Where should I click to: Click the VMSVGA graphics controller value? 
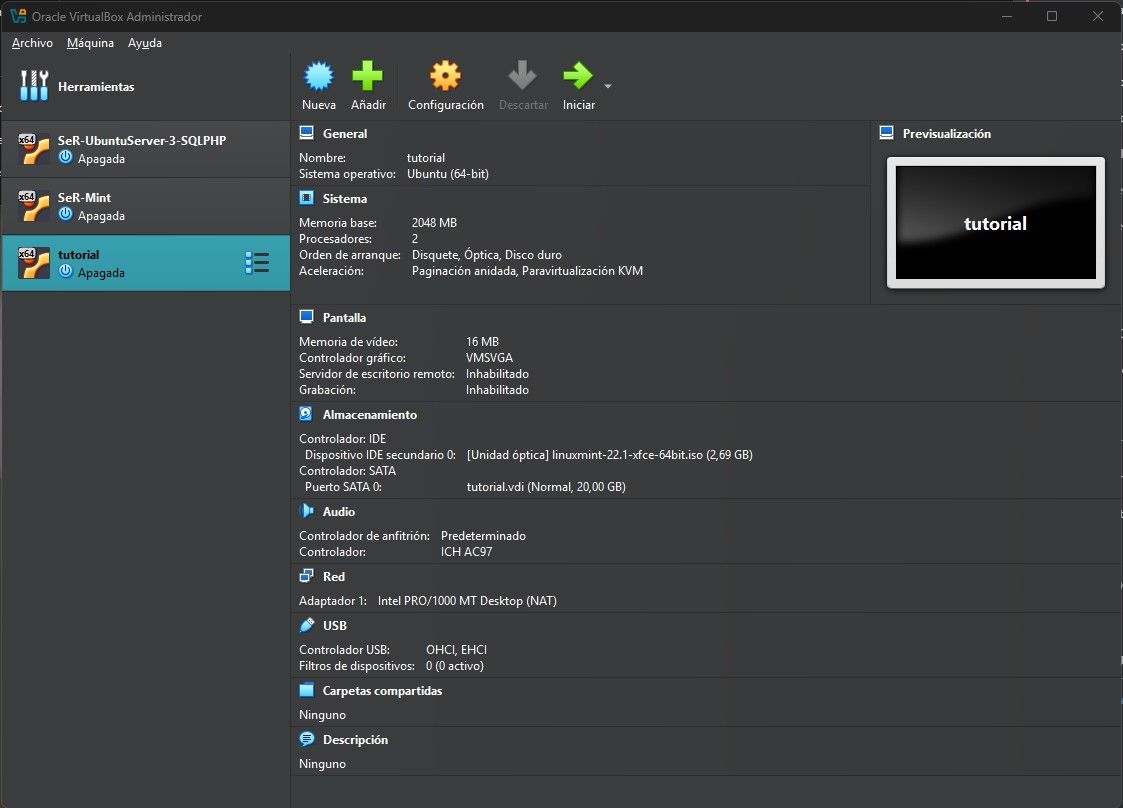[489, 358]
